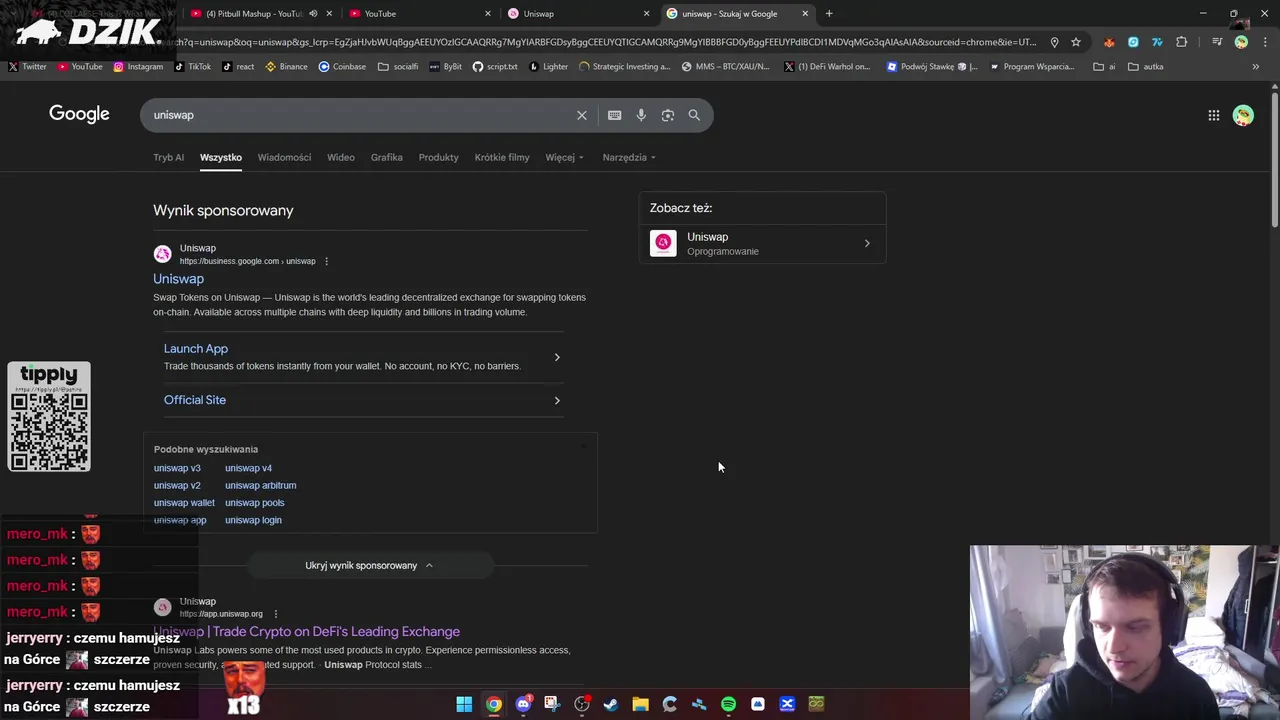Open the TikTok bookmark
The image size is (1280, 720).
(192, 67)
